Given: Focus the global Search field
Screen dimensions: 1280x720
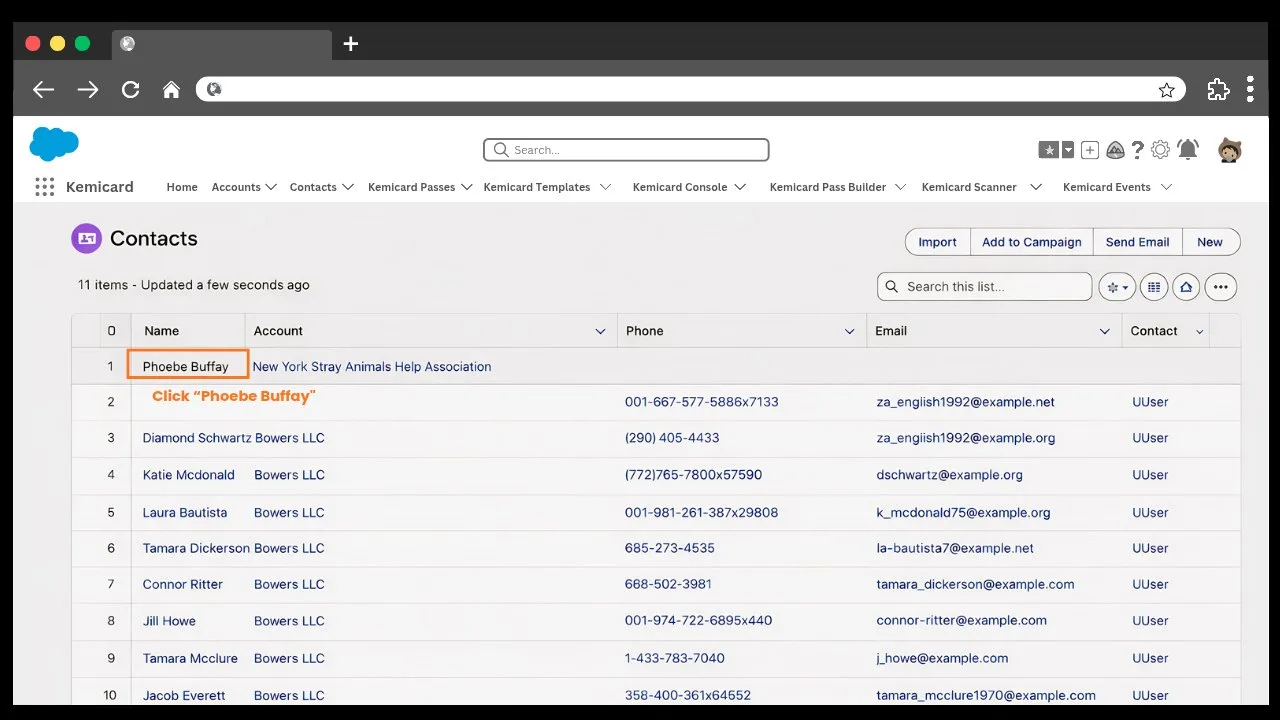Looking at the screenshot, I should tap(626, 150).
